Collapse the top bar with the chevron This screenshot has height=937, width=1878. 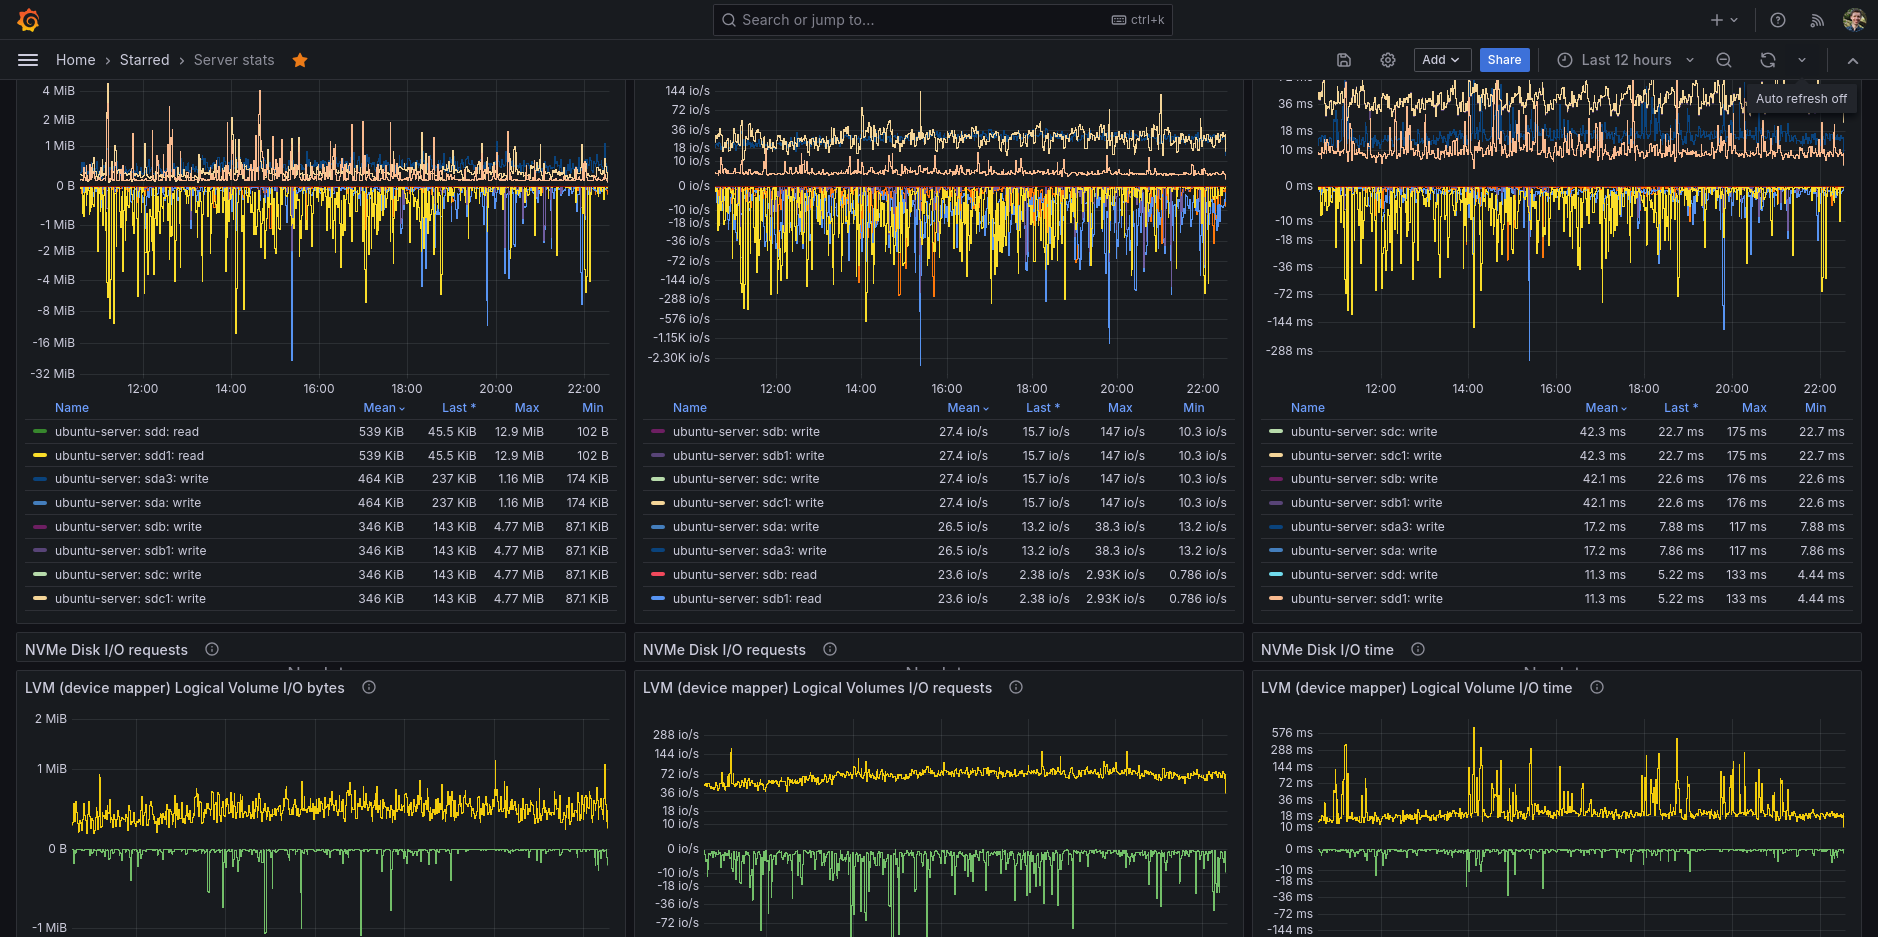tap(1853, 61)
